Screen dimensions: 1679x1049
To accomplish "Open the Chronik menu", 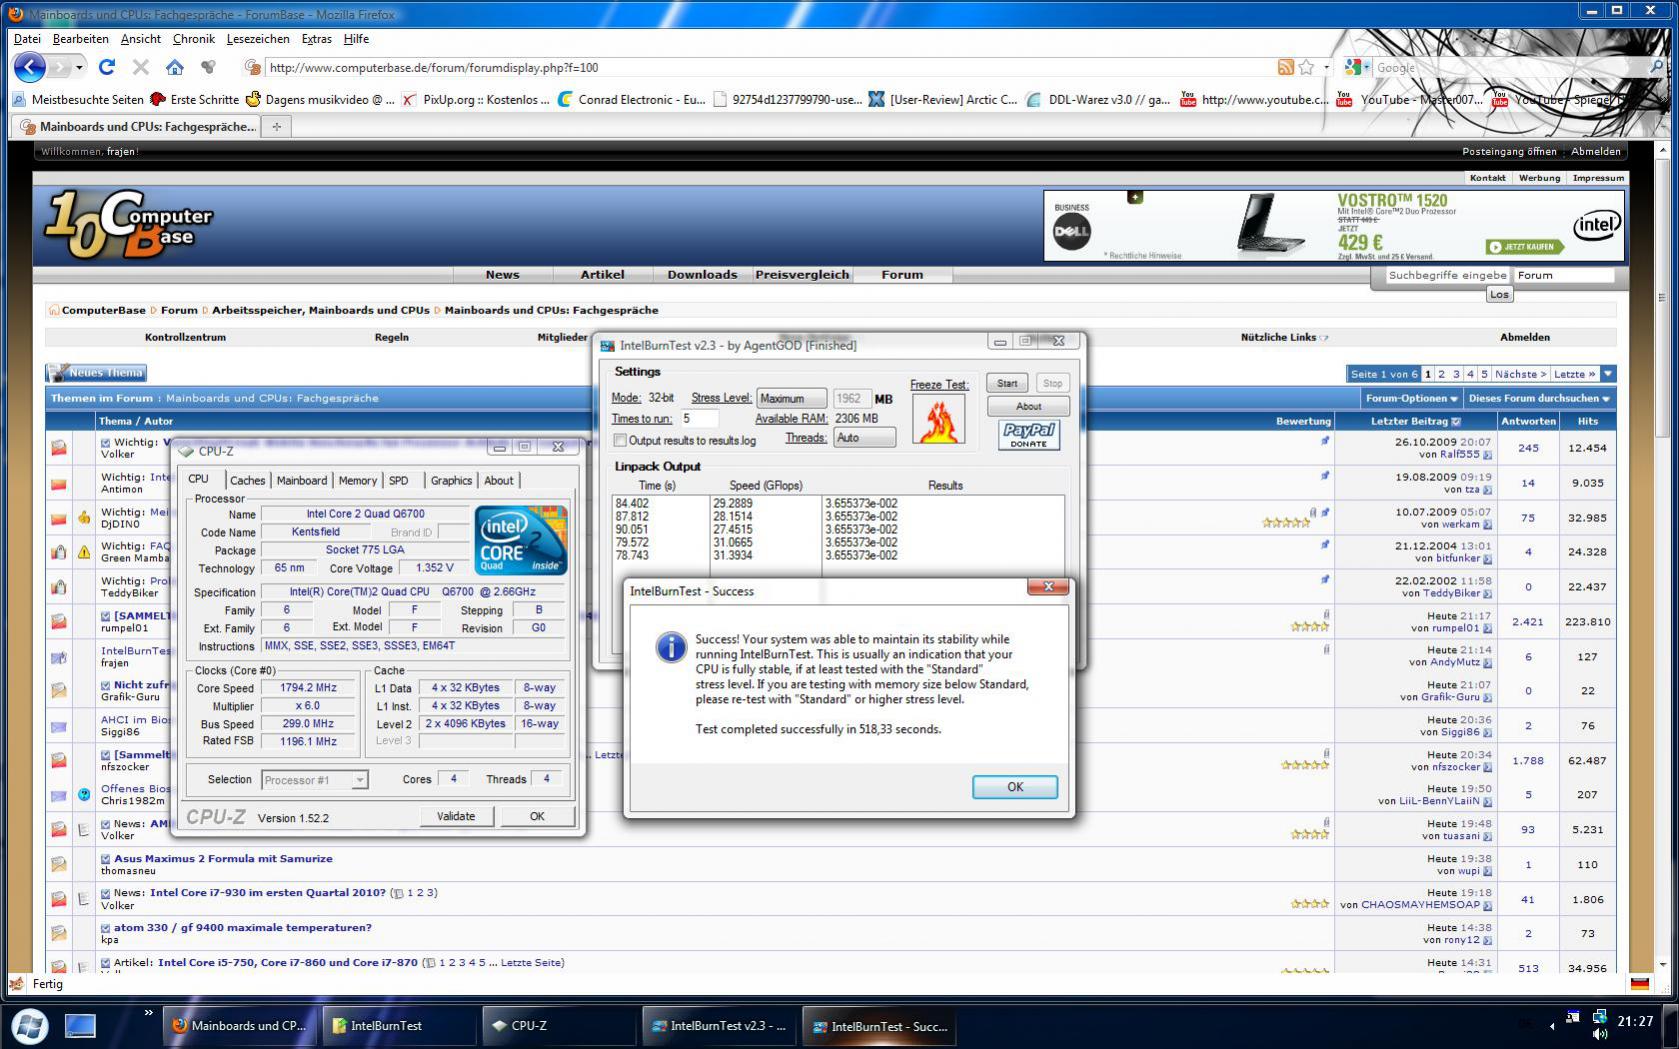I will (x=193, y=39).
